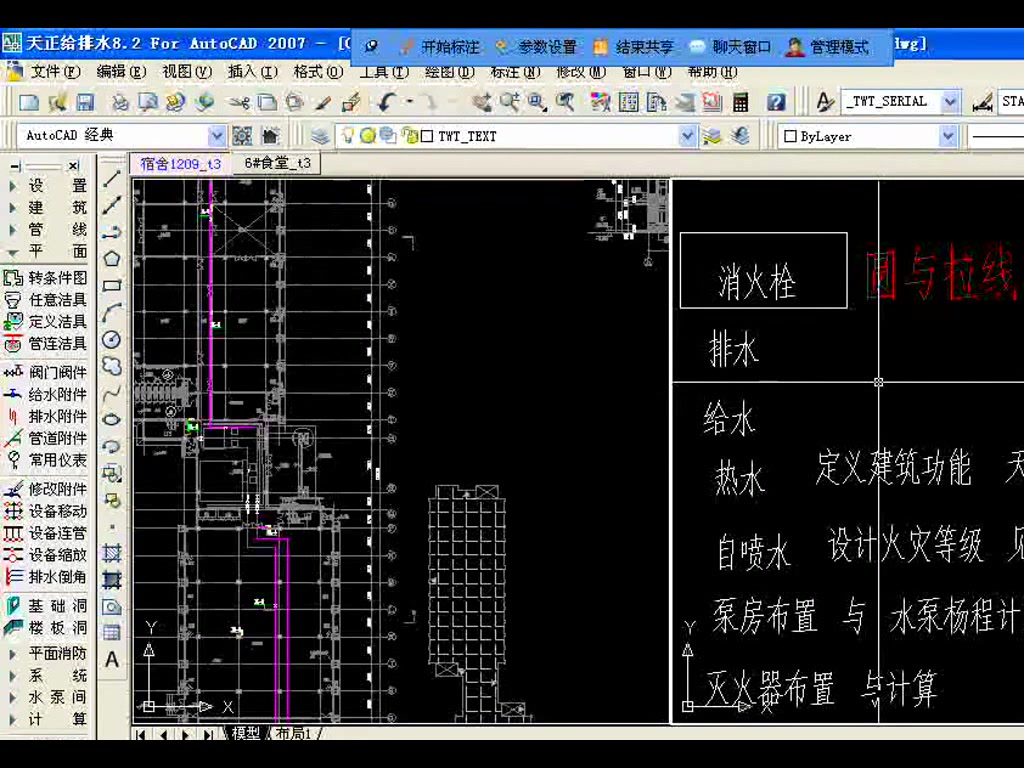
Task: Switch to the 布局1 layout tab
Action: [293, 733]
